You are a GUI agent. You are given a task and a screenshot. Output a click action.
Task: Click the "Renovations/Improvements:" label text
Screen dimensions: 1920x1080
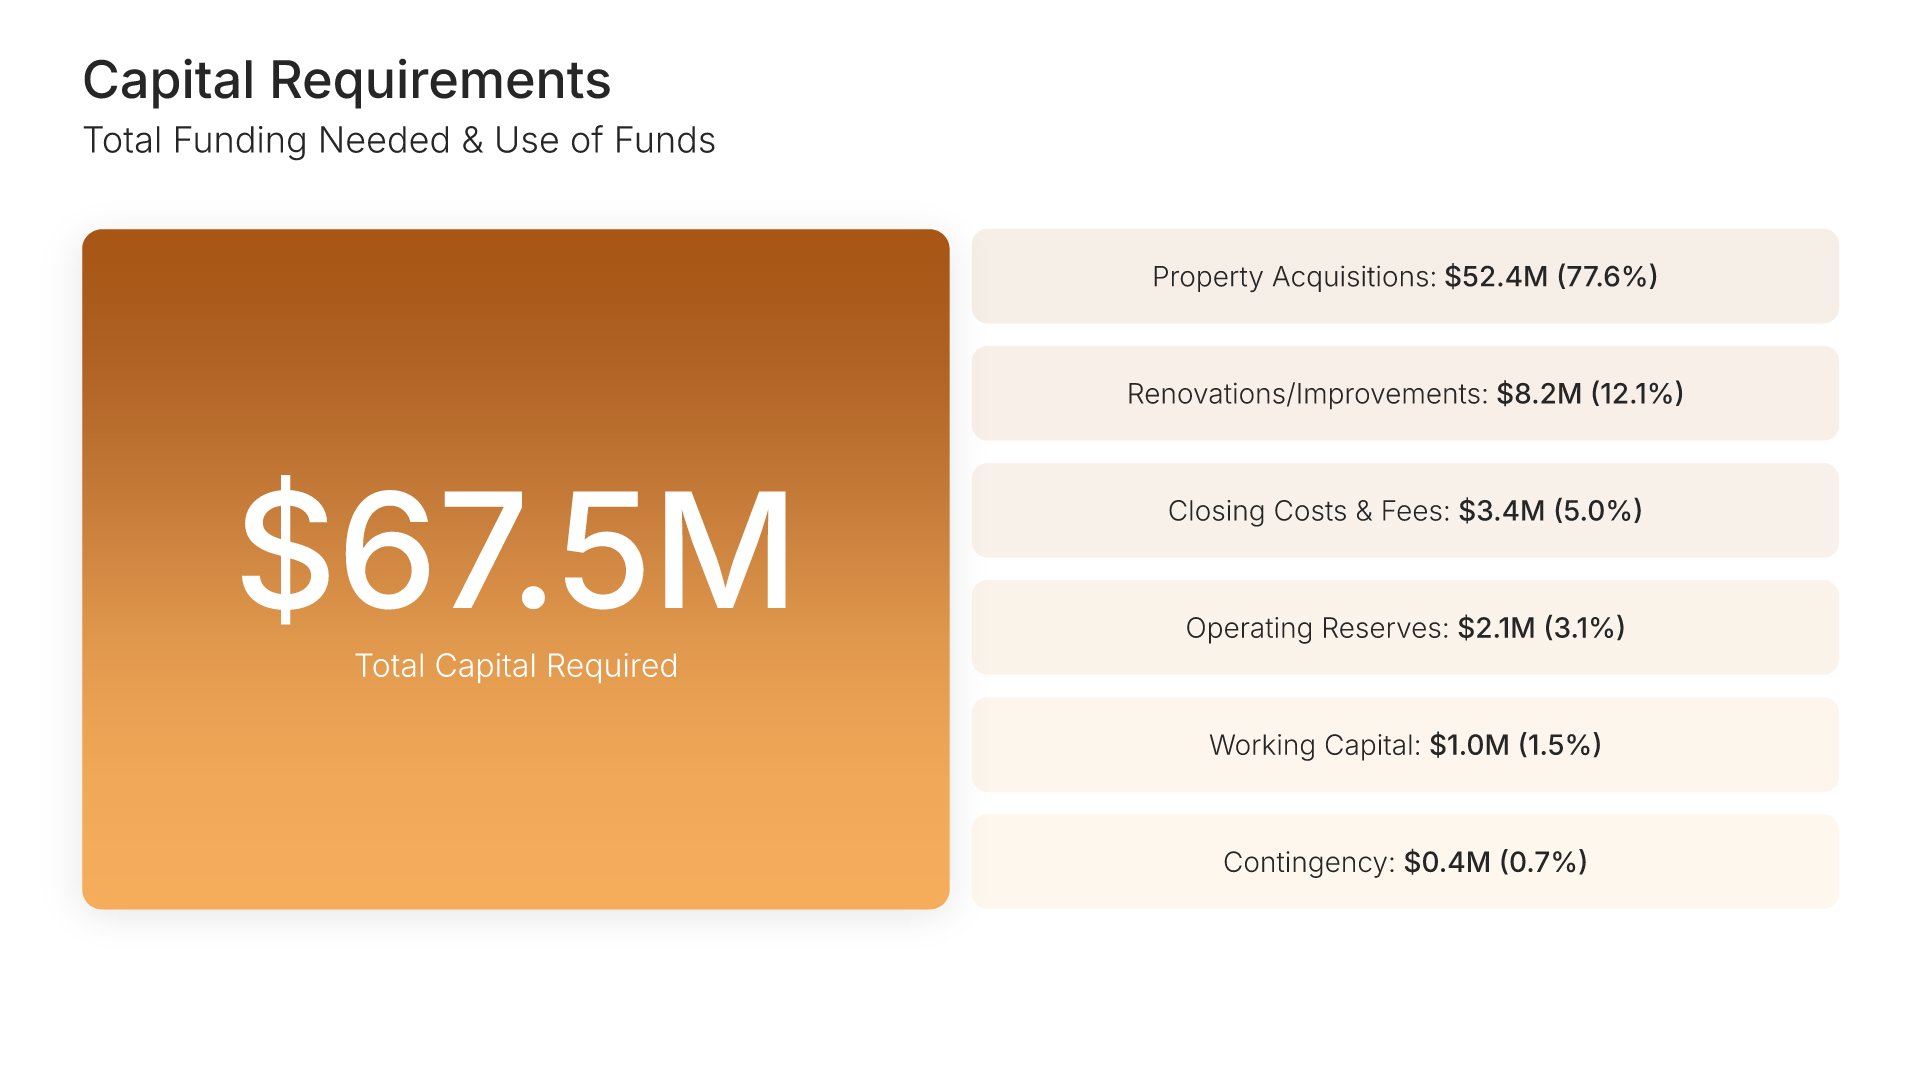click(x=1307, y=394)
